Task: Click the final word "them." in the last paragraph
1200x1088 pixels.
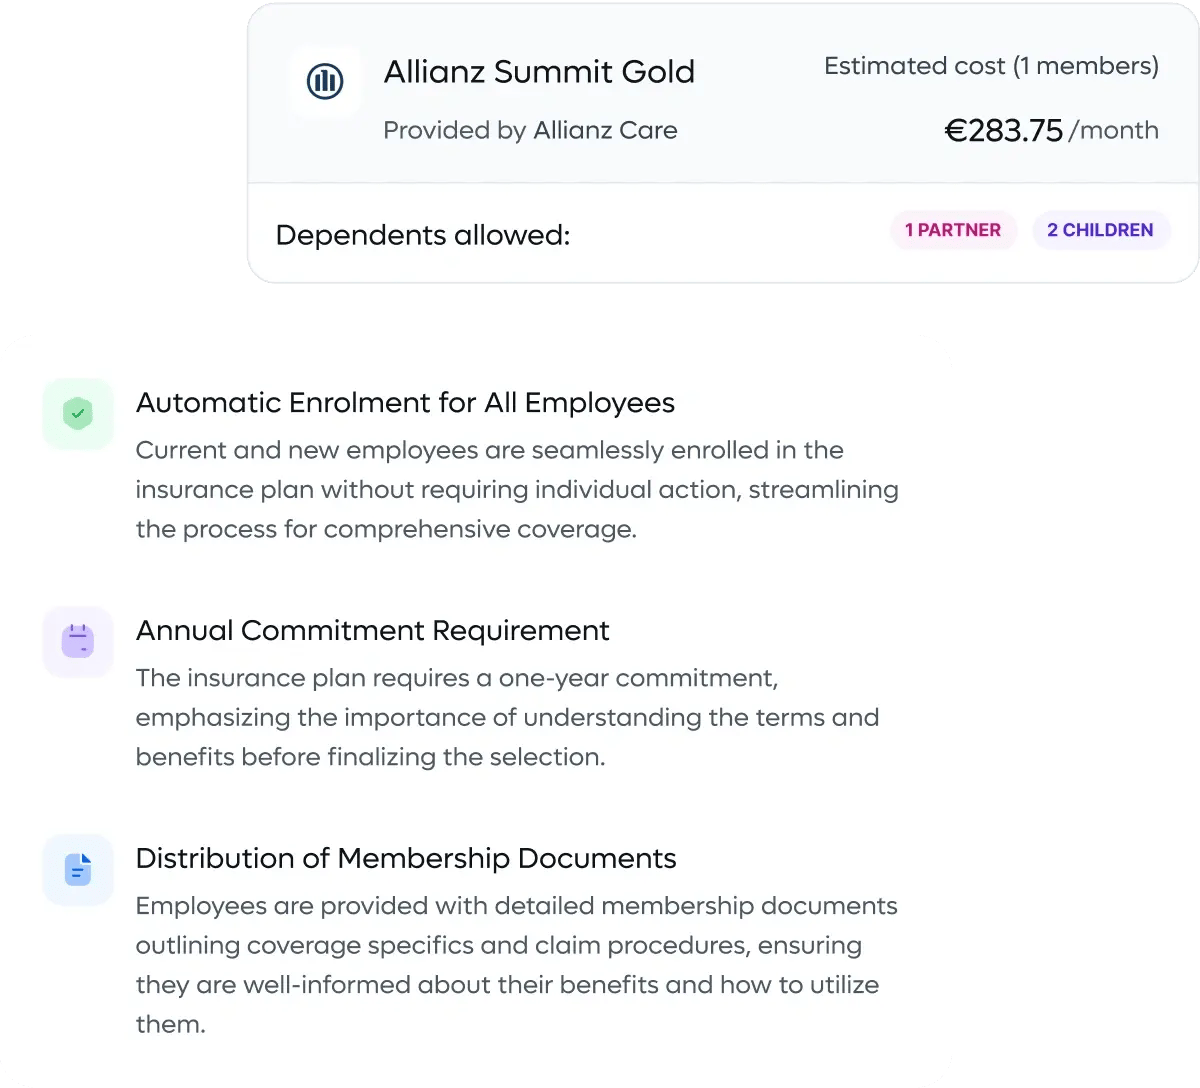Action: pos(170,1024)
